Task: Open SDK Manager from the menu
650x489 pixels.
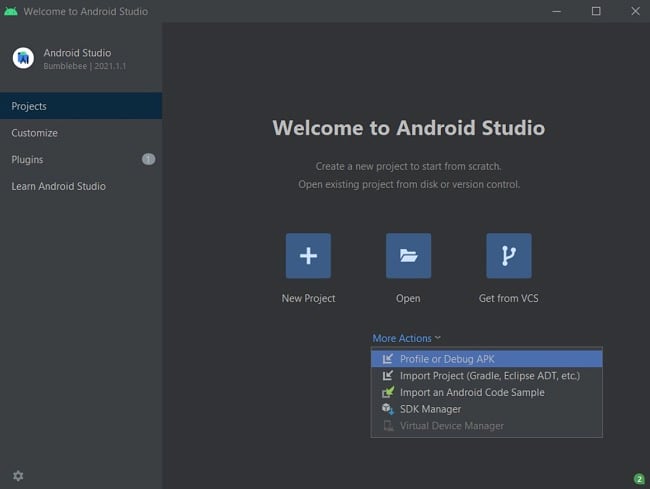Action: 487,409
